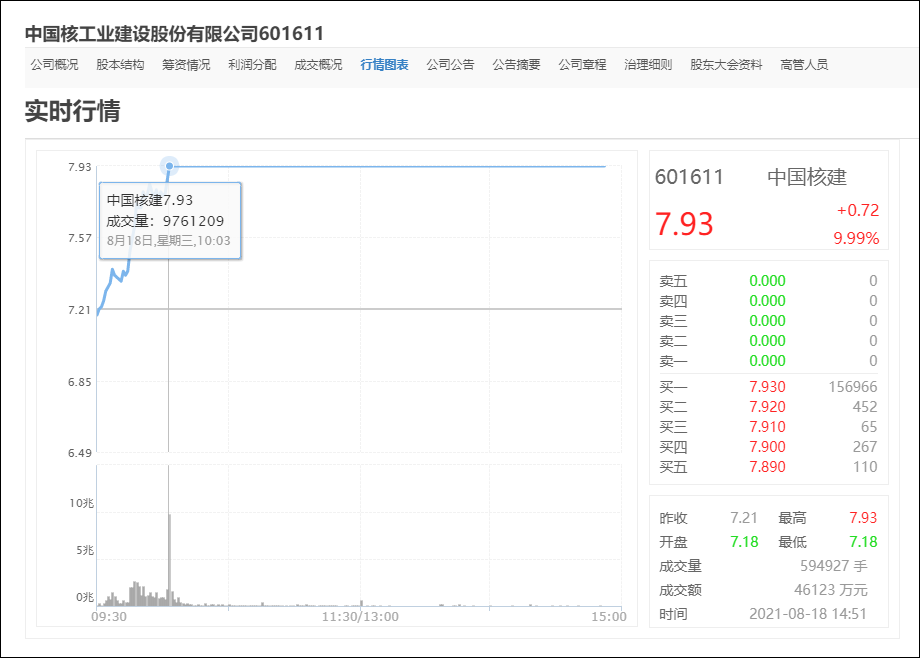Click the 实时行情 heading
Image resolution: width=920 pixels, height=658 pixels.
73,110
